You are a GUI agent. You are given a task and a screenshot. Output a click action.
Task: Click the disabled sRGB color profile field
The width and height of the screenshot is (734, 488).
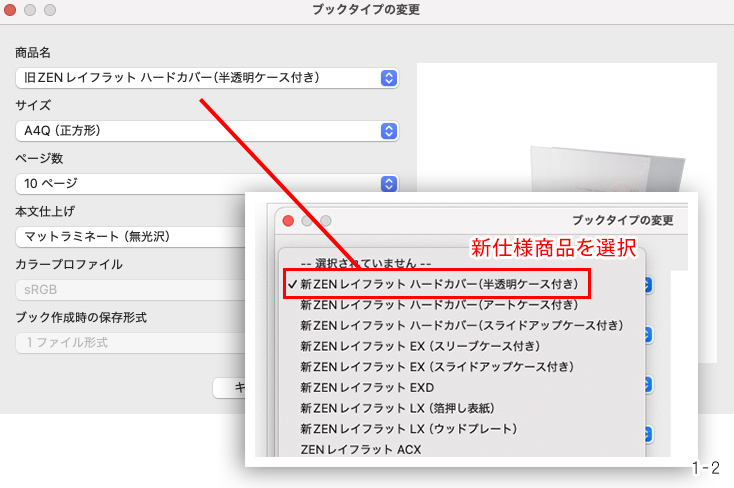click(x=130, y=289)
